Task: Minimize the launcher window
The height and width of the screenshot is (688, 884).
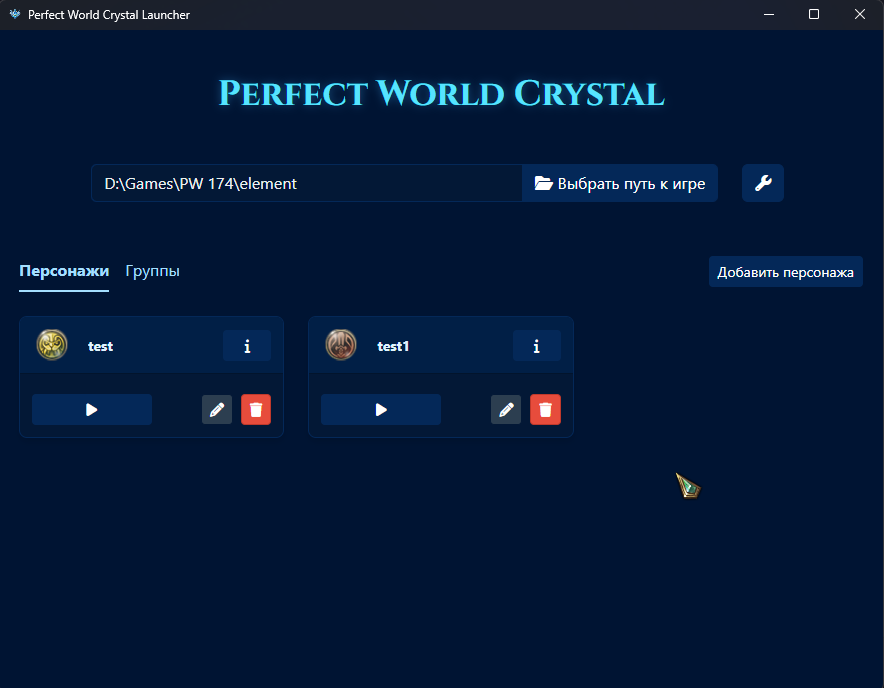Action: click(x=769, y=15)
